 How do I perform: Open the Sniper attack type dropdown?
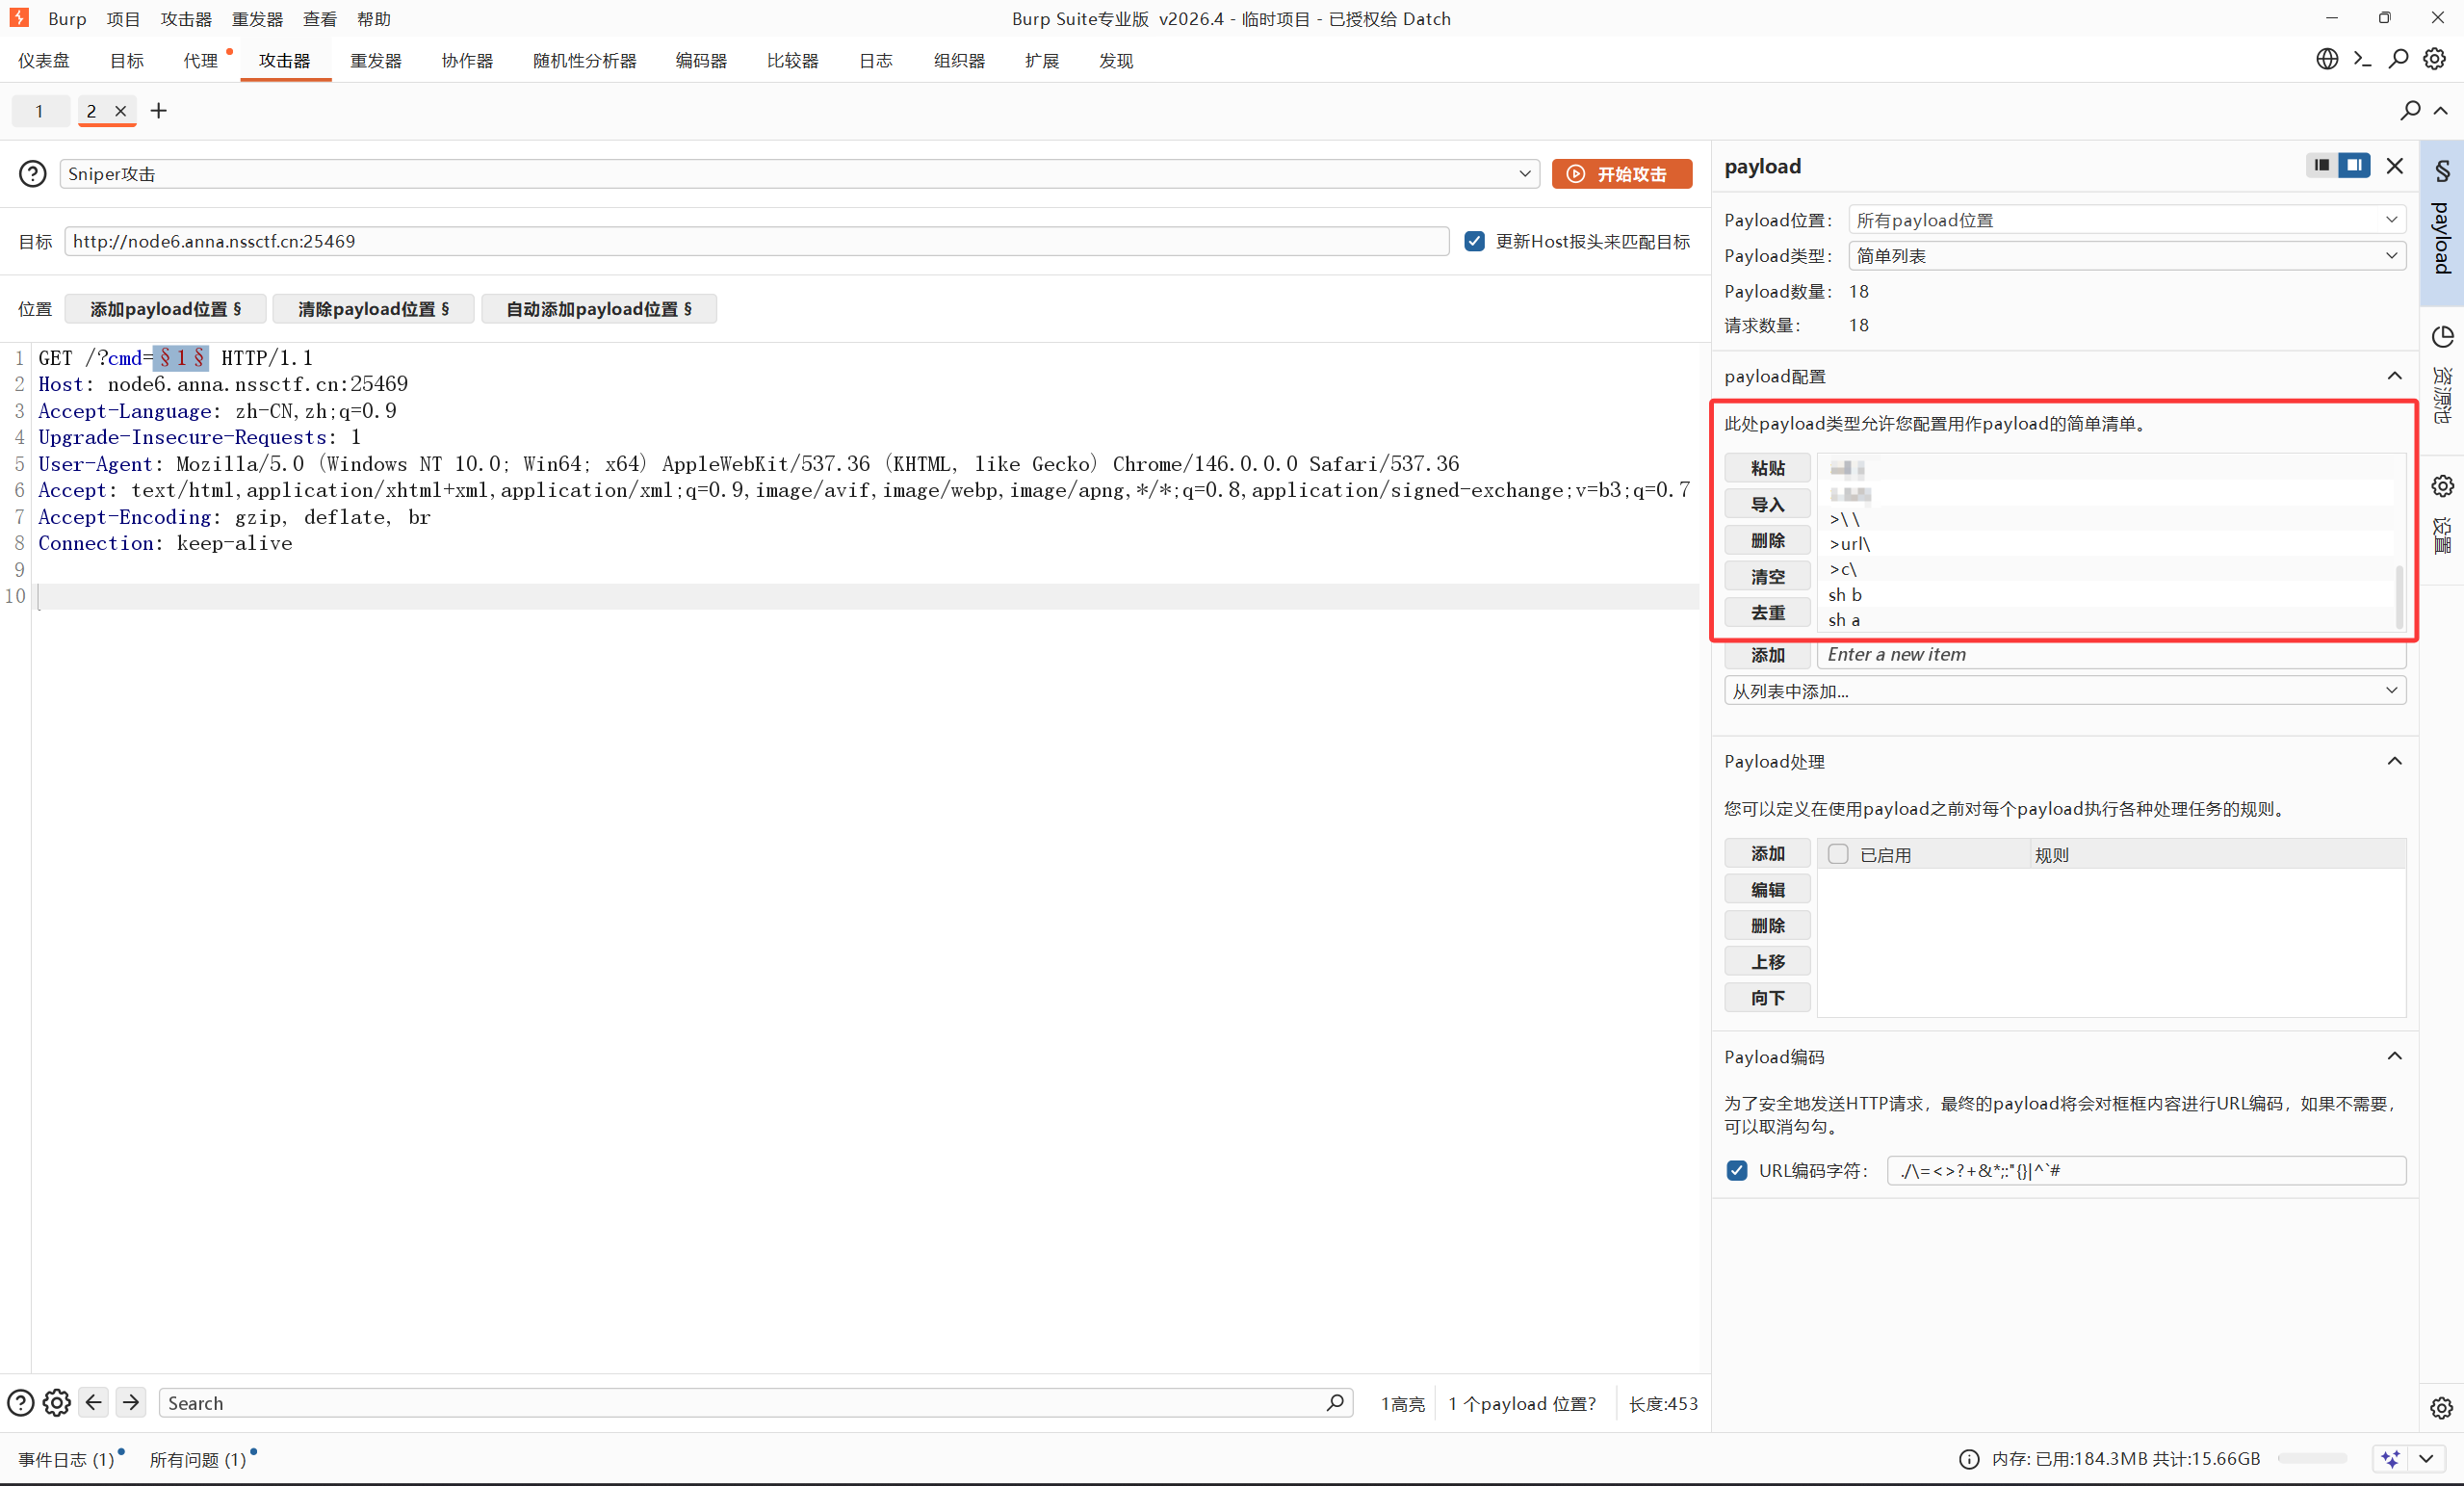(x=799, y=174)
